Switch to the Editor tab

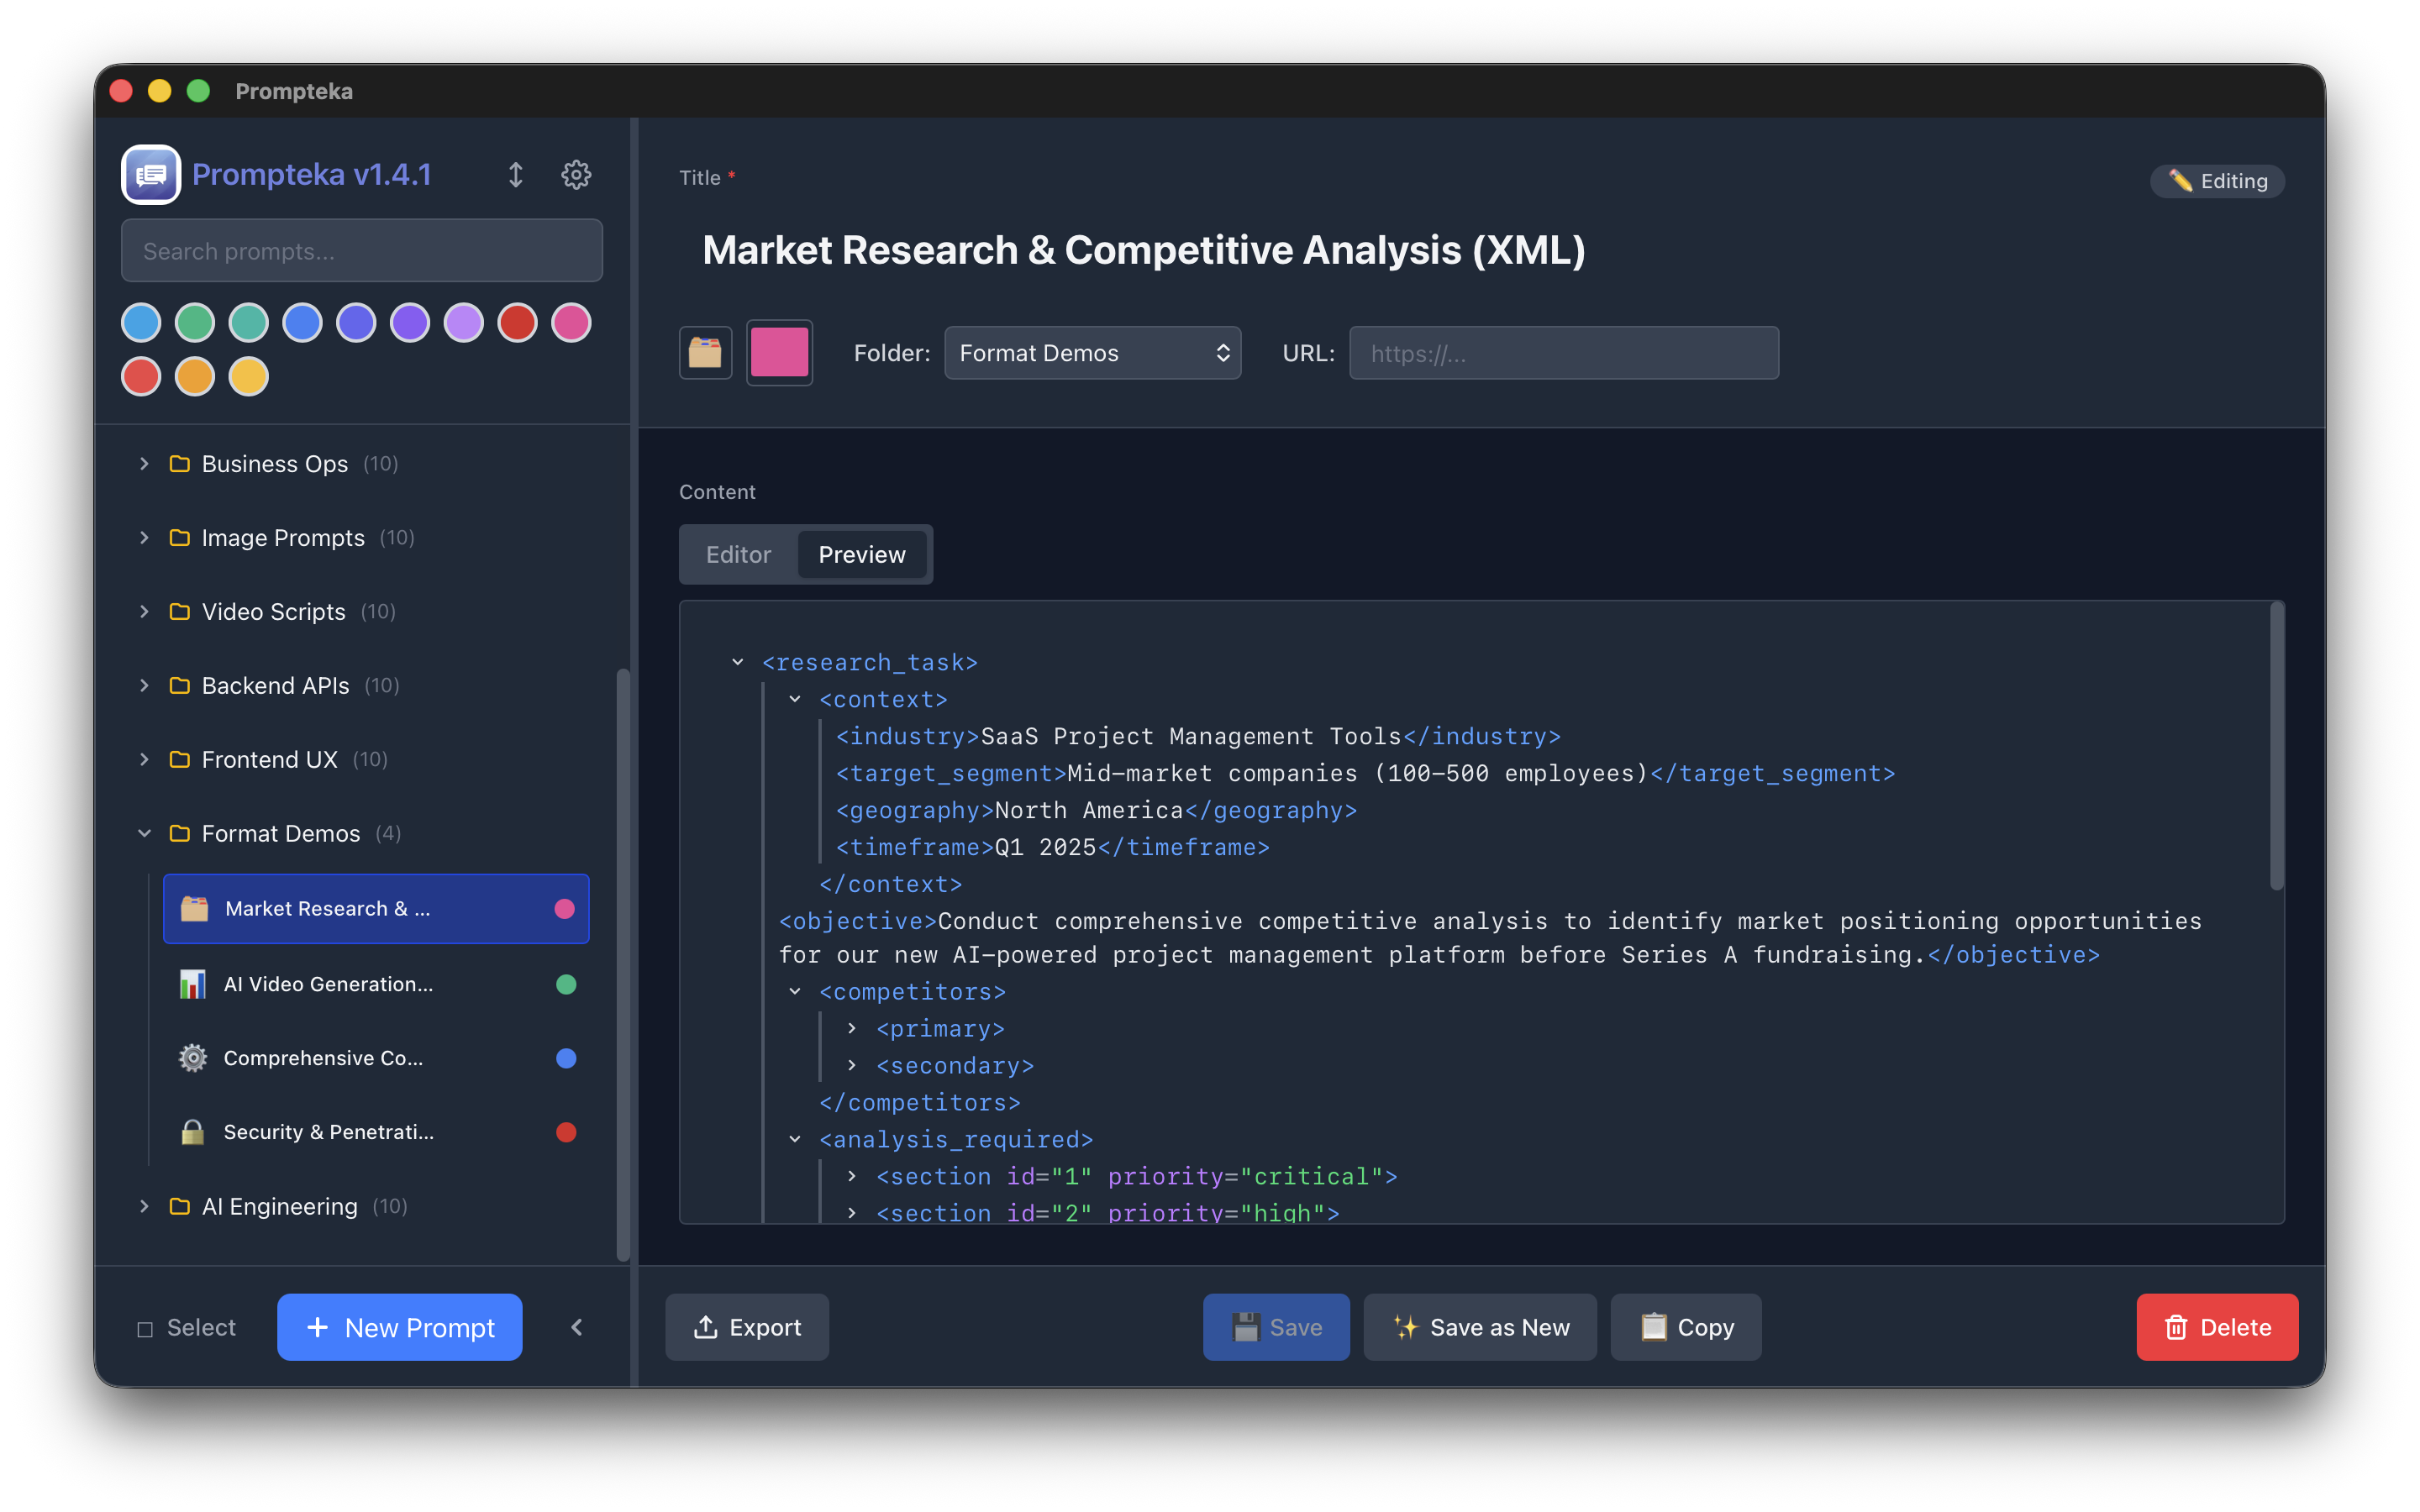(x=737, y=554)
